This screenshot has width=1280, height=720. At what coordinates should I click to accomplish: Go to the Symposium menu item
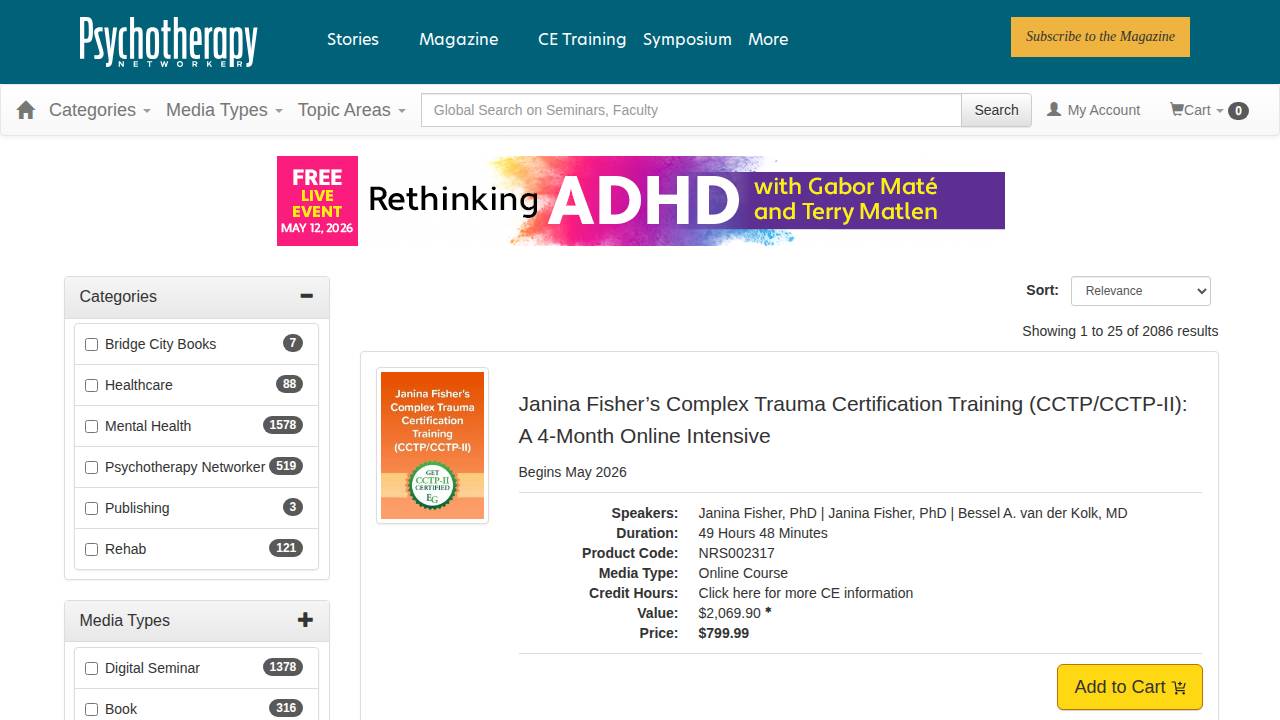(687, 39)
